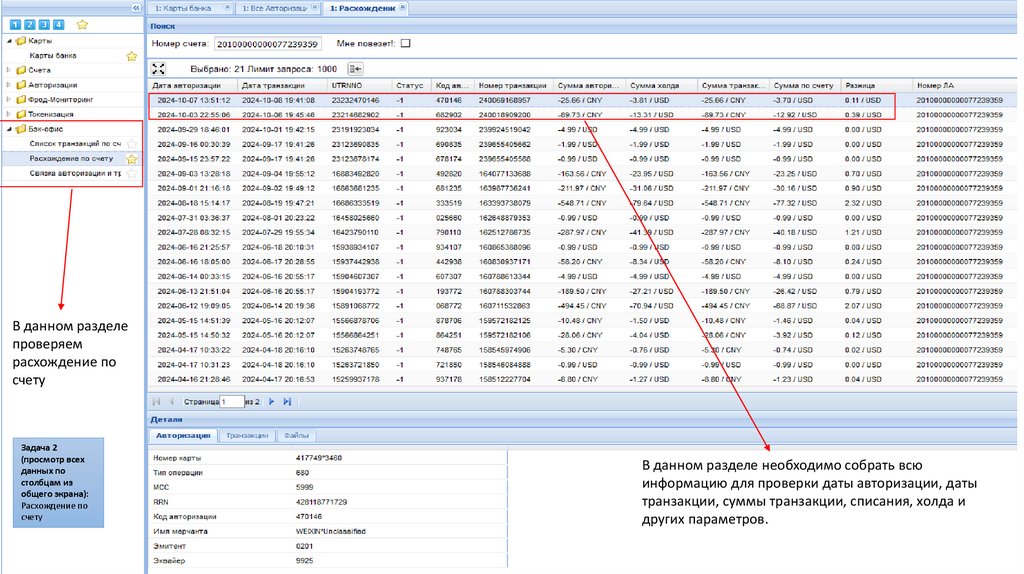The image size is (1024, 574).
Task: Click the fullscreen expand grid icon
Action: click(158, 69)
